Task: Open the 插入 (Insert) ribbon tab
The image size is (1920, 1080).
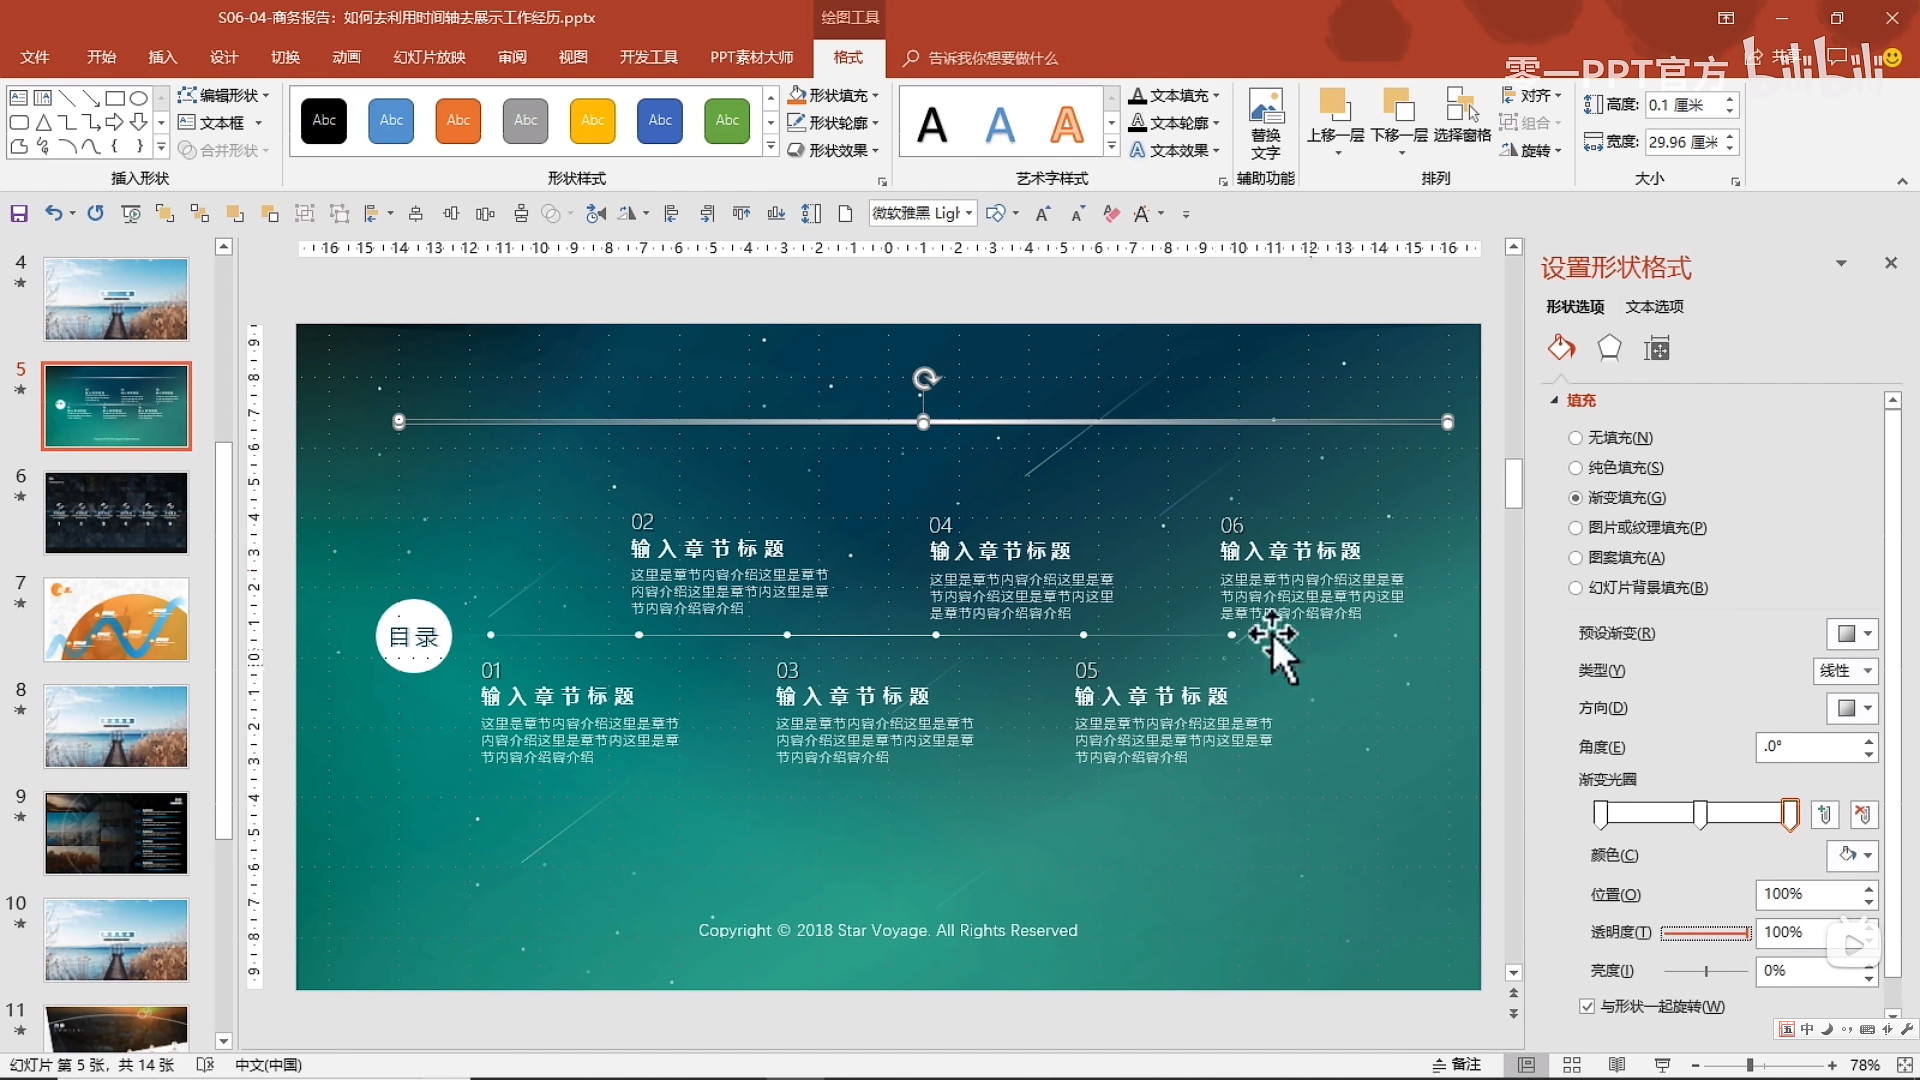Action: [x=163, y=57]
